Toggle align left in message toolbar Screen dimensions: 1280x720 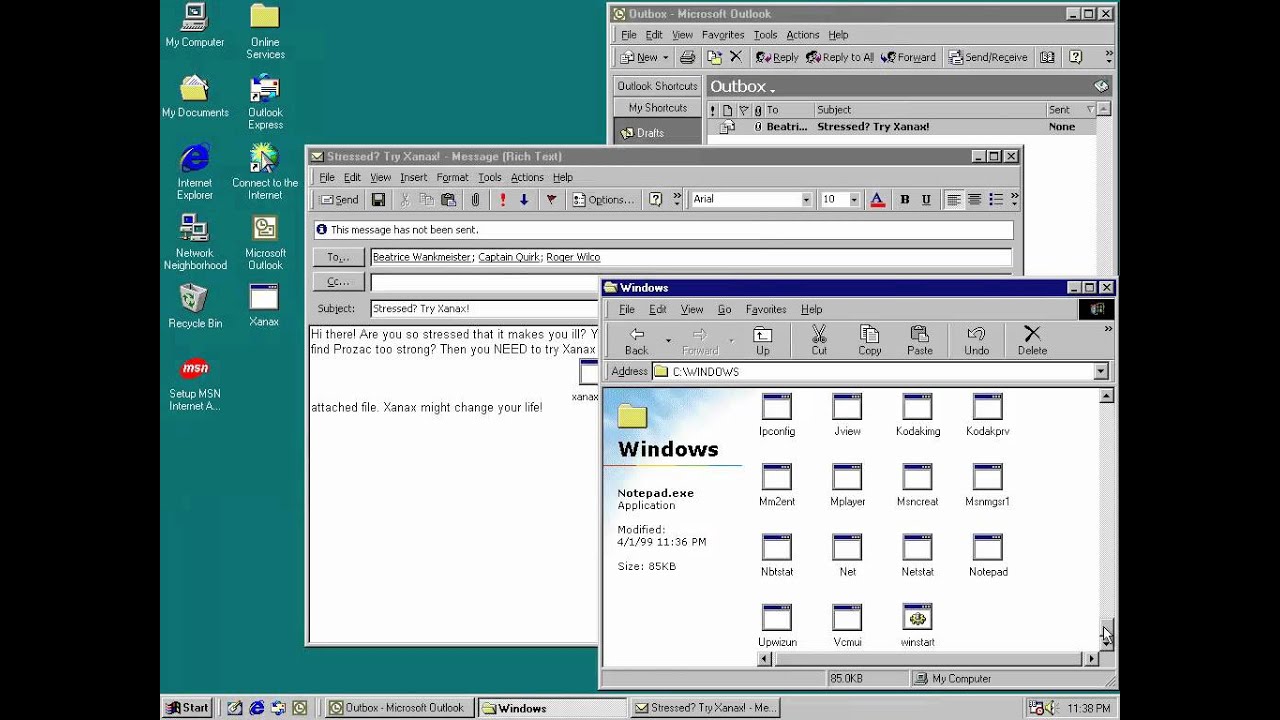954,200
